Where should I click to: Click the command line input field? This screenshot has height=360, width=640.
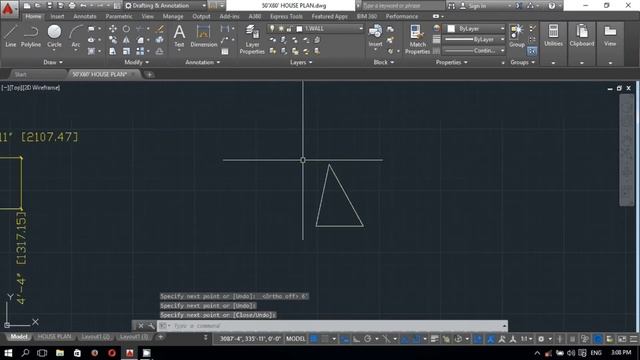332,326
